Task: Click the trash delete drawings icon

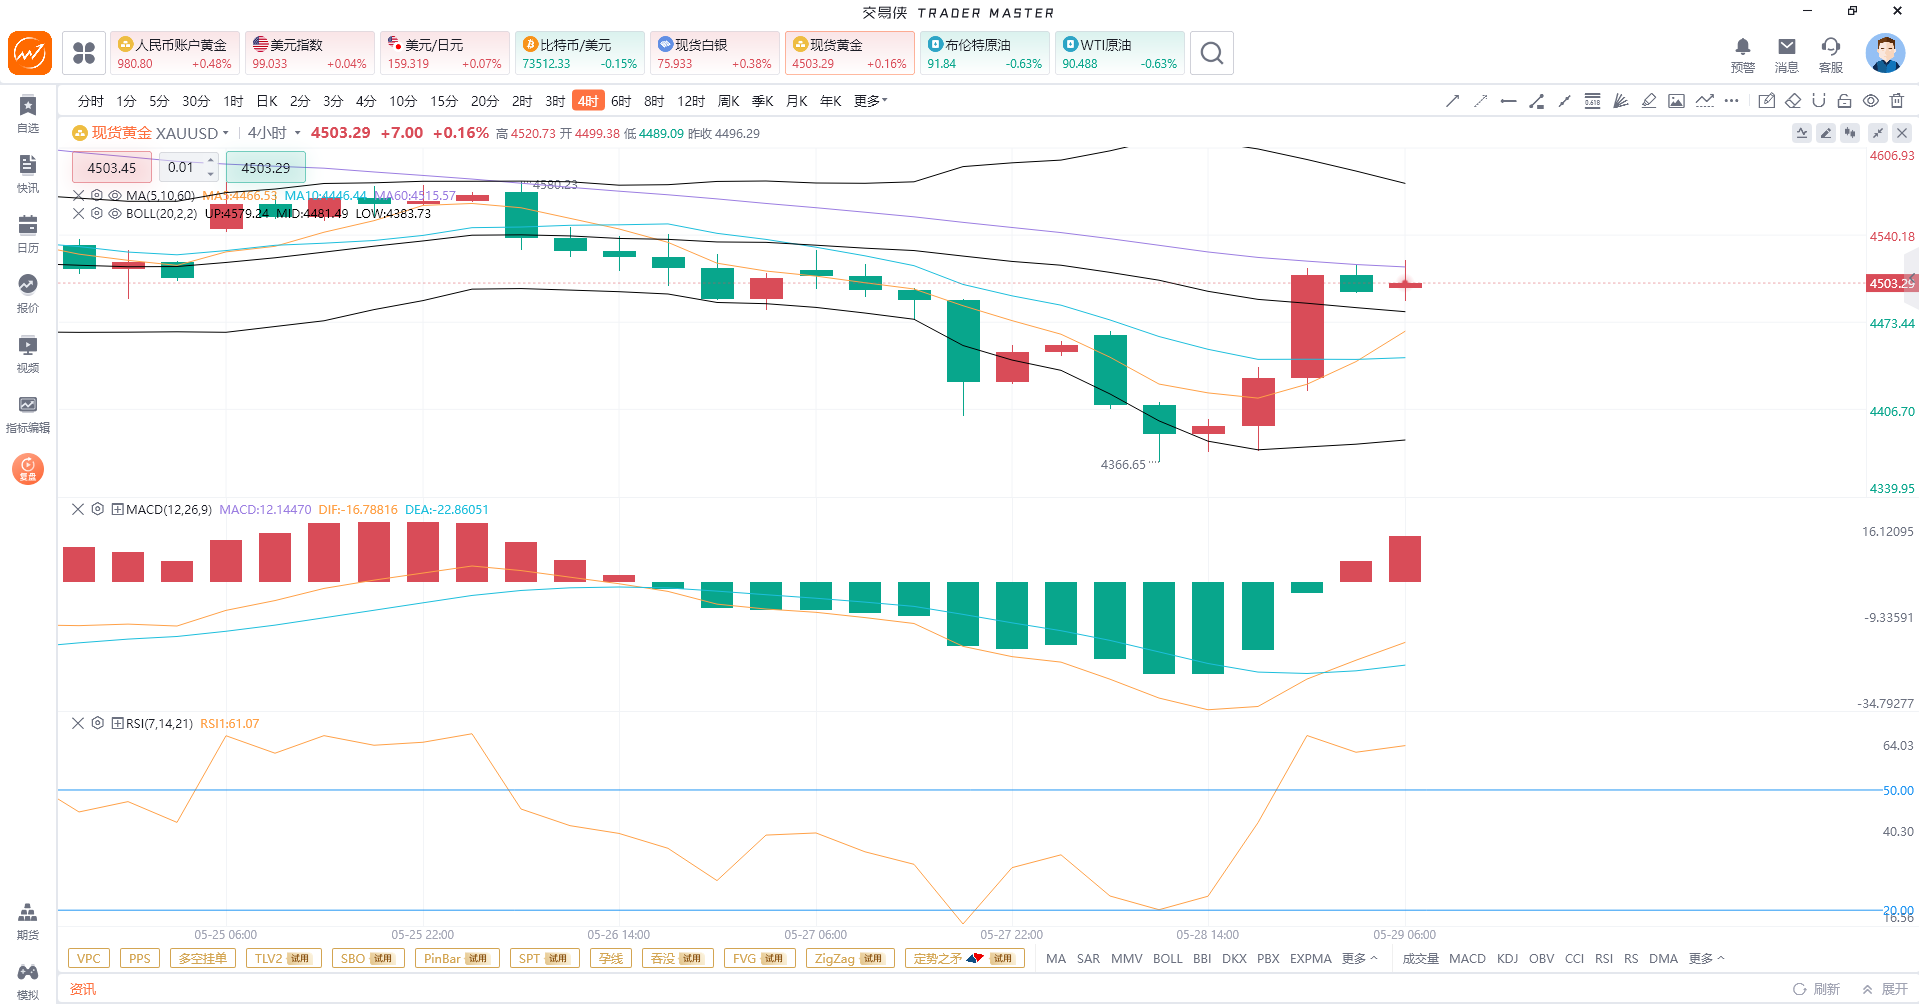Action: [x=1897, y=101]
